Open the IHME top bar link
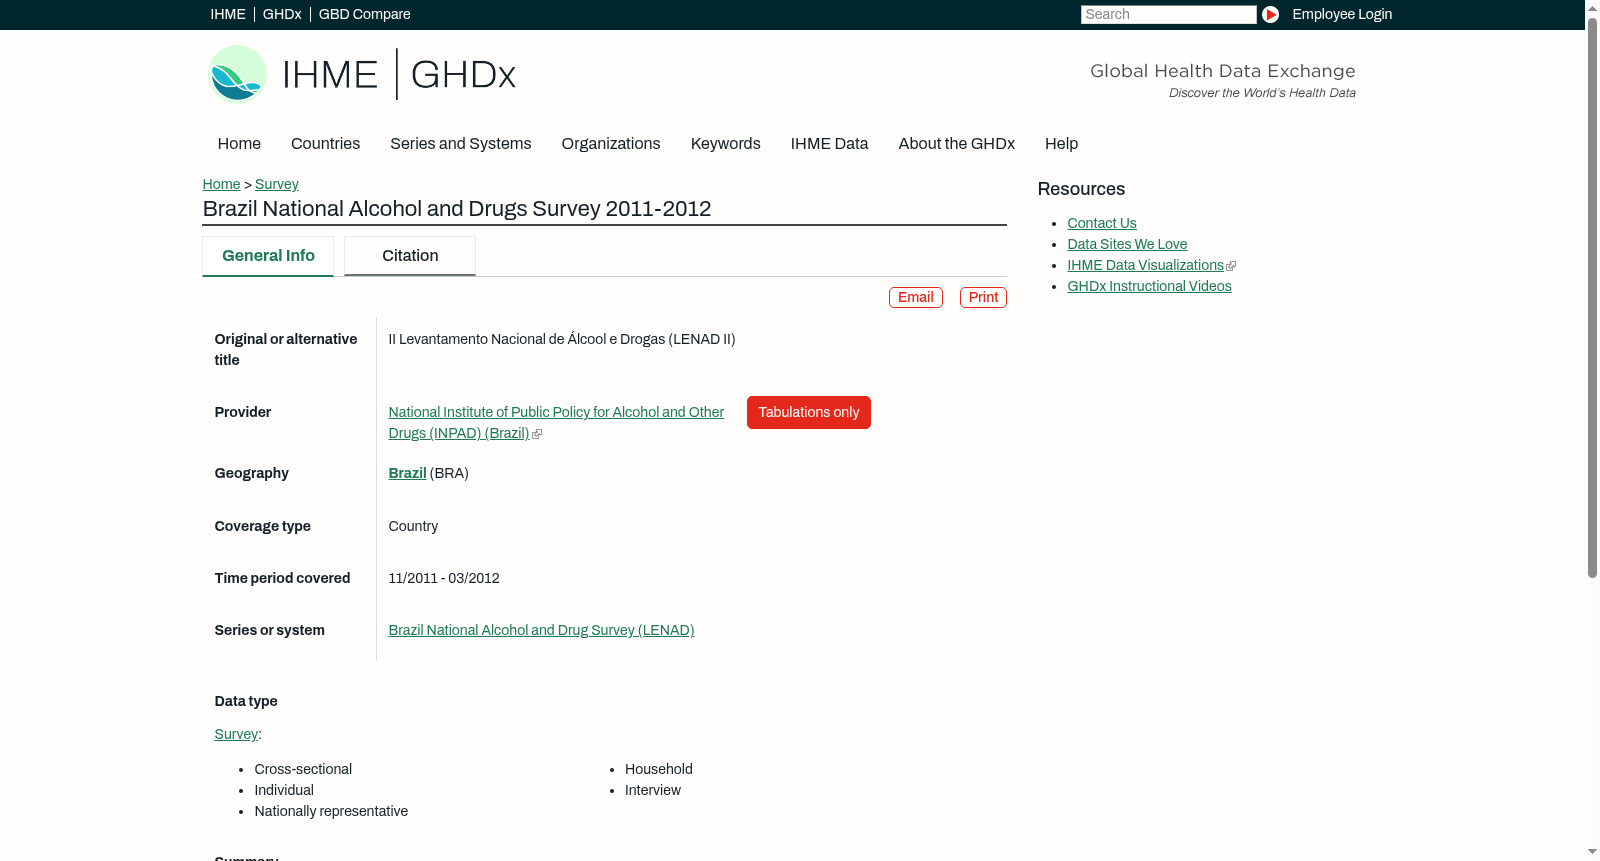 228,14
